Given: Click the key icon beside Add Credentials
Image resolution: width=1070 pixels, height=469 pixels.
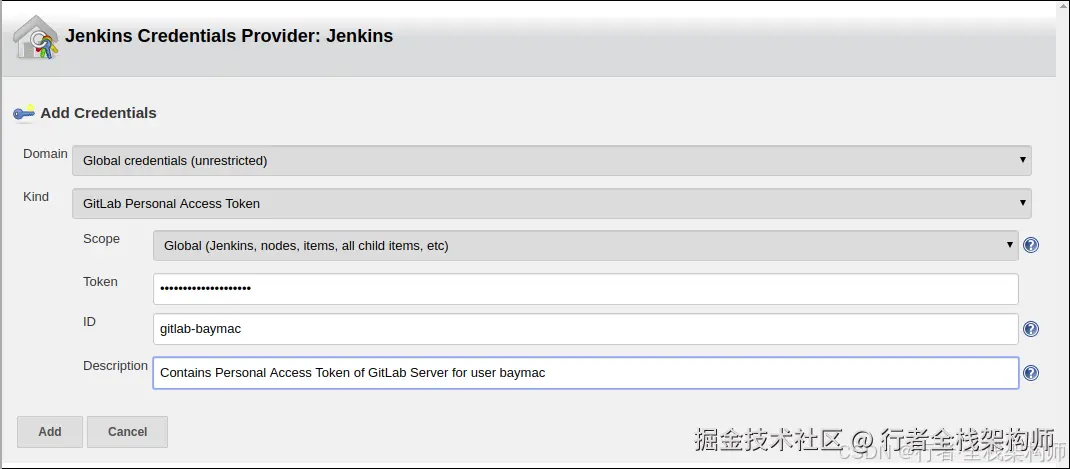Looking at the screenshot, I should tap(24, 113).
